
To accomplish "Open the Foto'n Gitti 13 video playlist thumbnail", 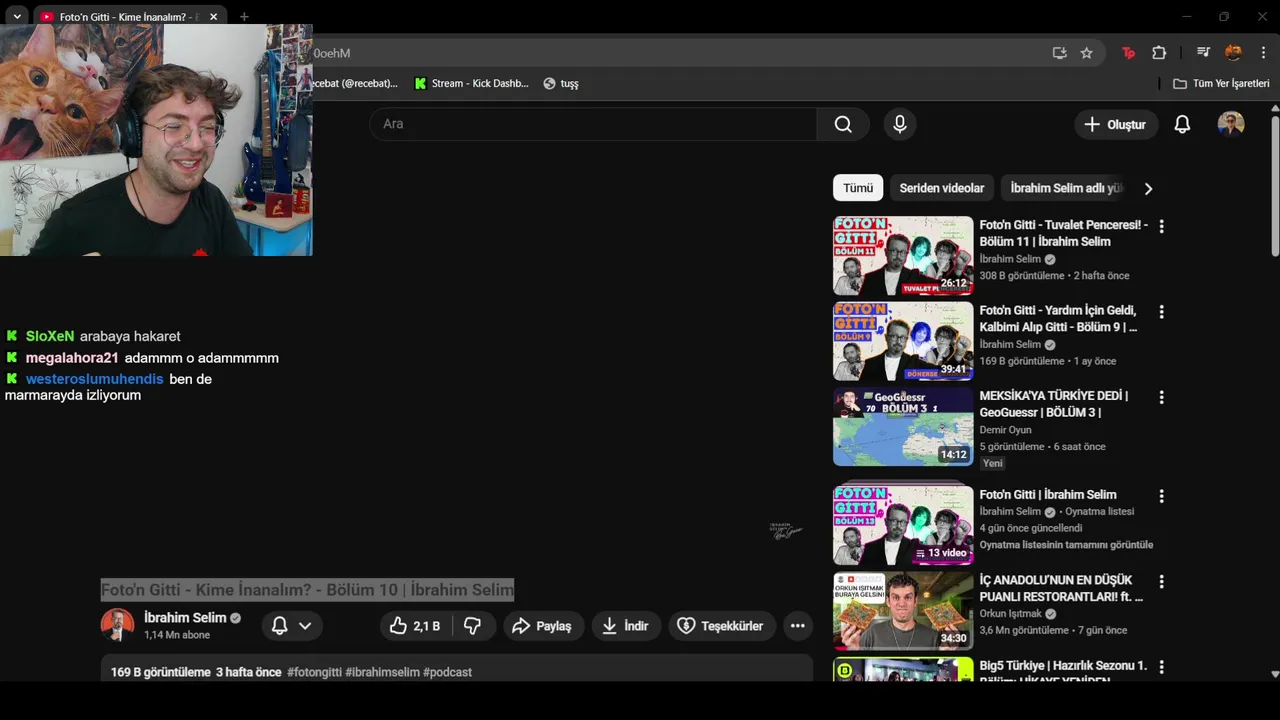I will point(903,526).
